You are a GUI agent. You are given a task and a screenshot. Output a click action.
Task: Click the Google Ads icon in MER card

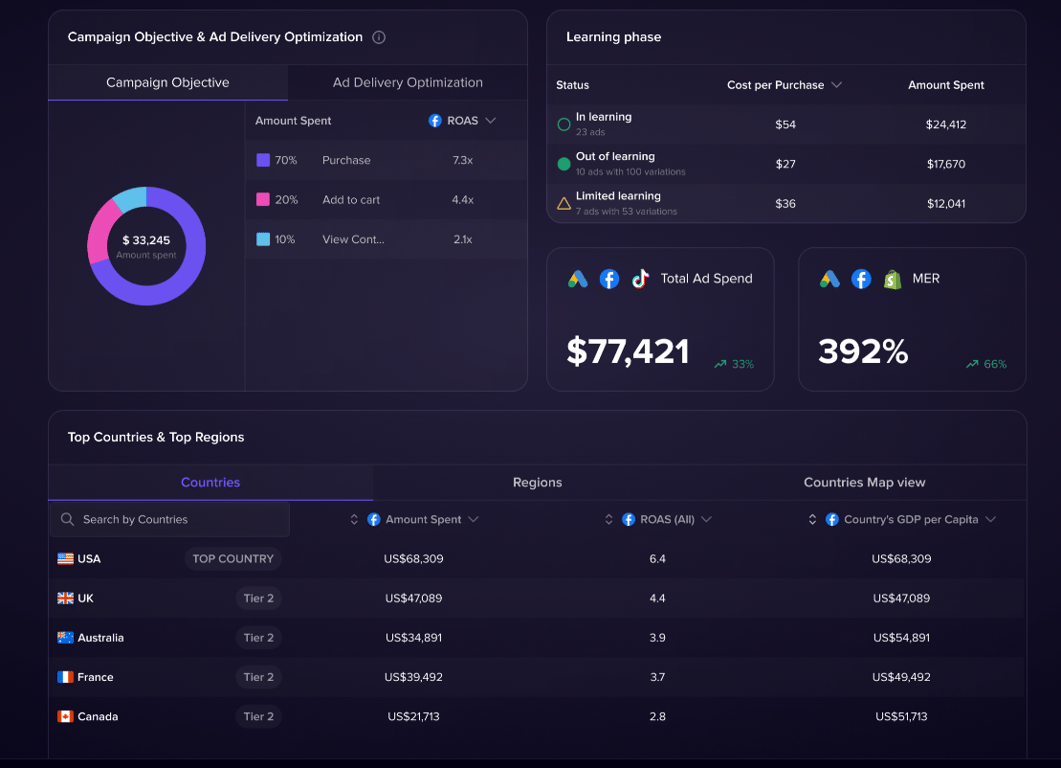(x=830, y=279)
